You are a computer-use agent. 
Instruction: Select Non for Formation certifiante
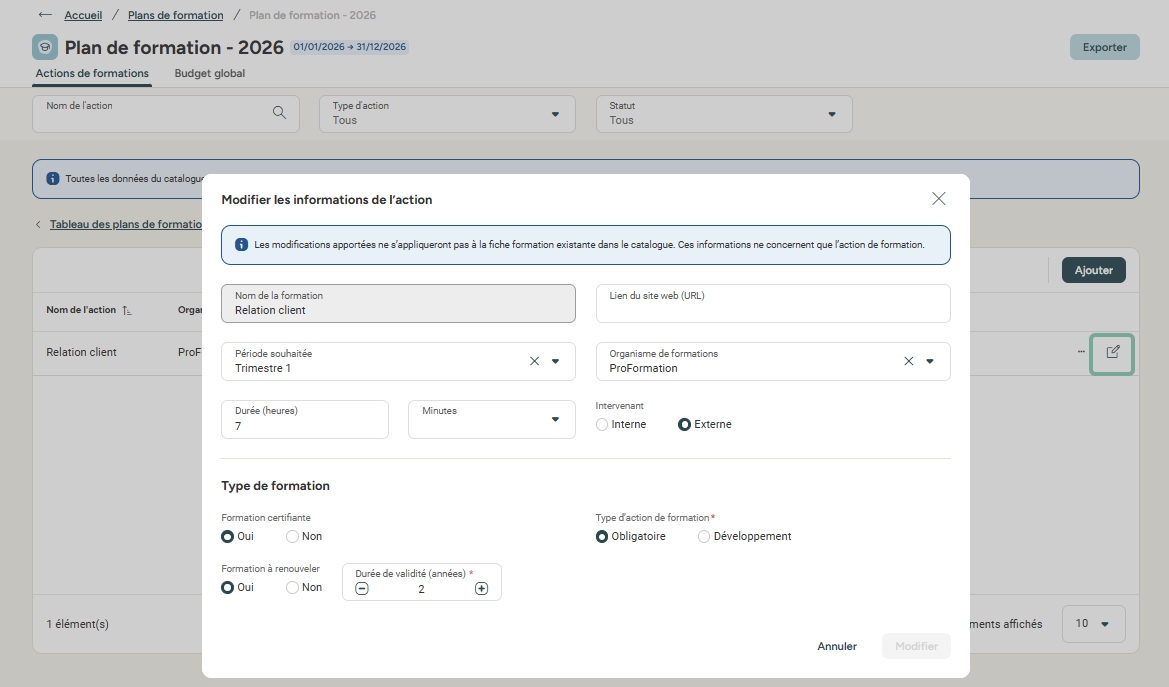pos(293,537)
